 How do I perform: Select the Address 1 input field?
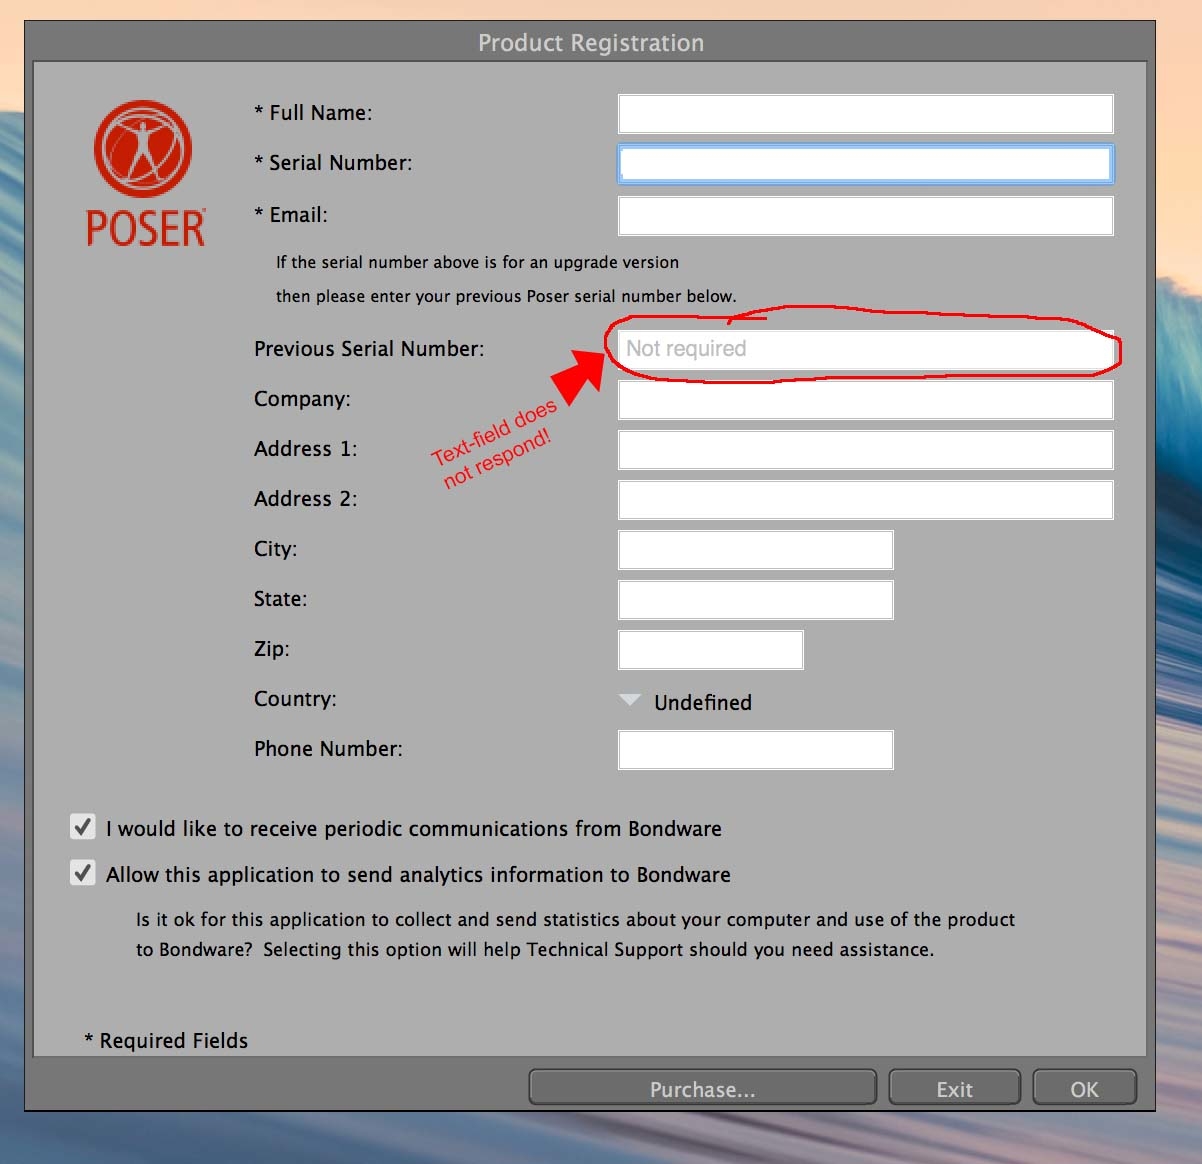click(x=865, y=450)
